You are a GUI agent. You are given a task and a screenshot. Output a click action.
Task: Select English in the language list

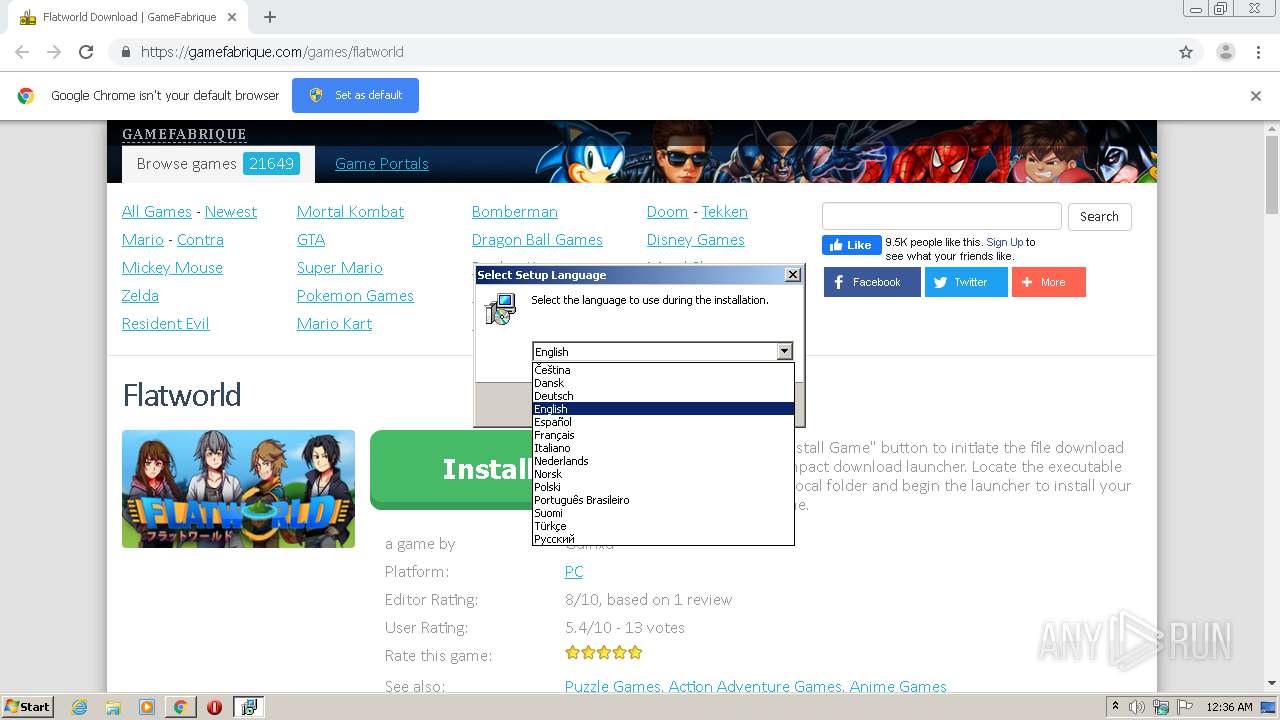point(663,409)
